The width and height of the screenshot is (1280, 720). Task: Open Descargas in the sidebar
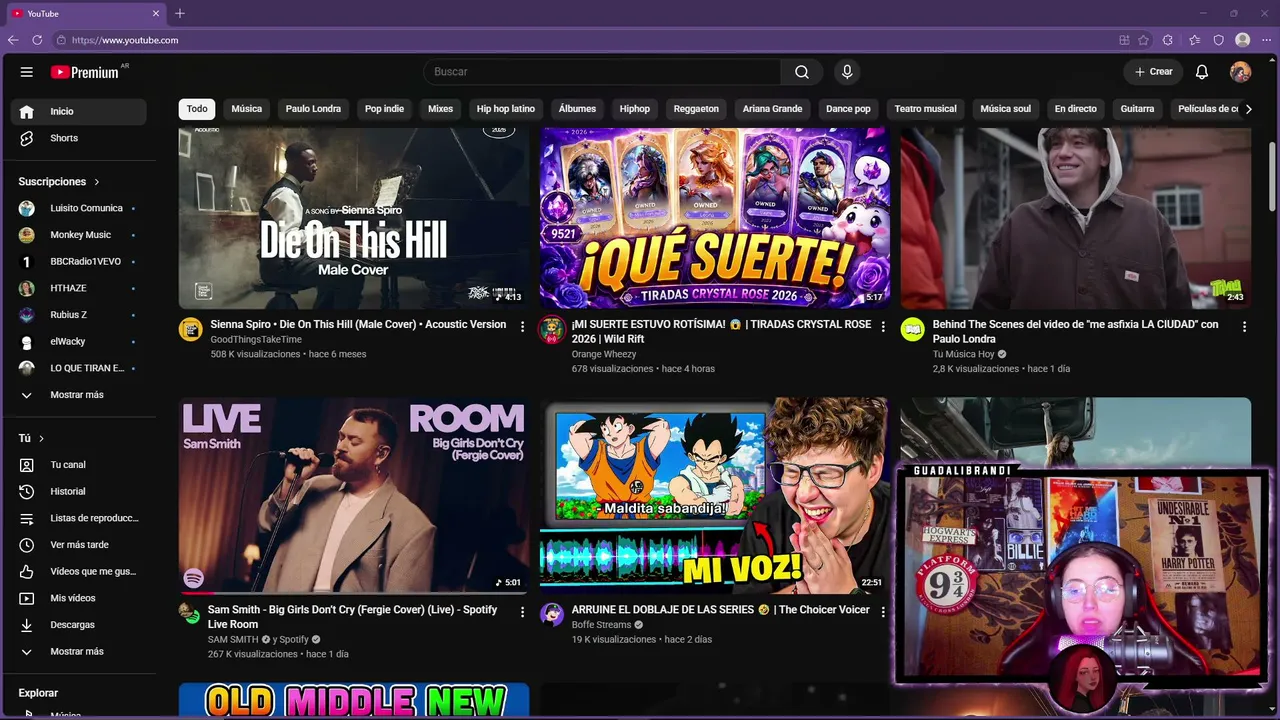click(79, 625)
